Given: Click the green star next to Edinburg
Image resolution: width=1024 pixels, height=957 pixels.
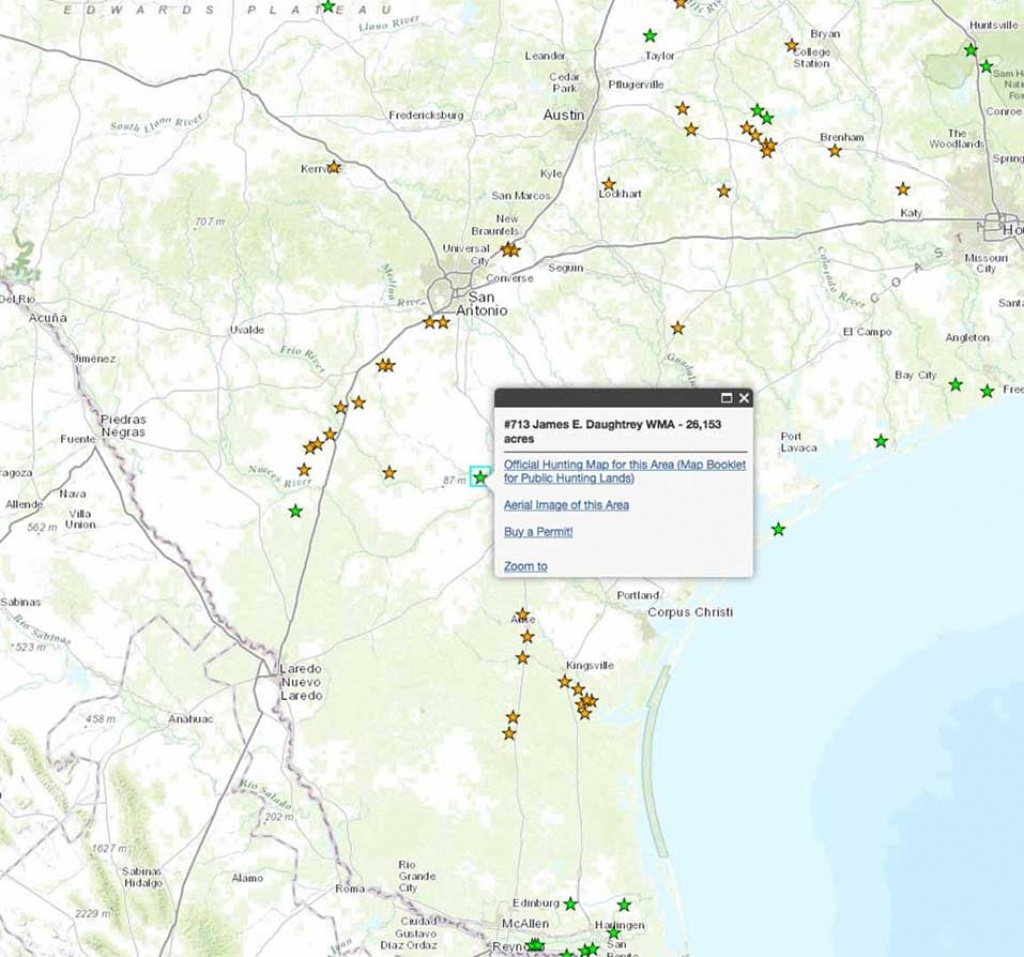Looking at the screenshot, I should 570,904.
